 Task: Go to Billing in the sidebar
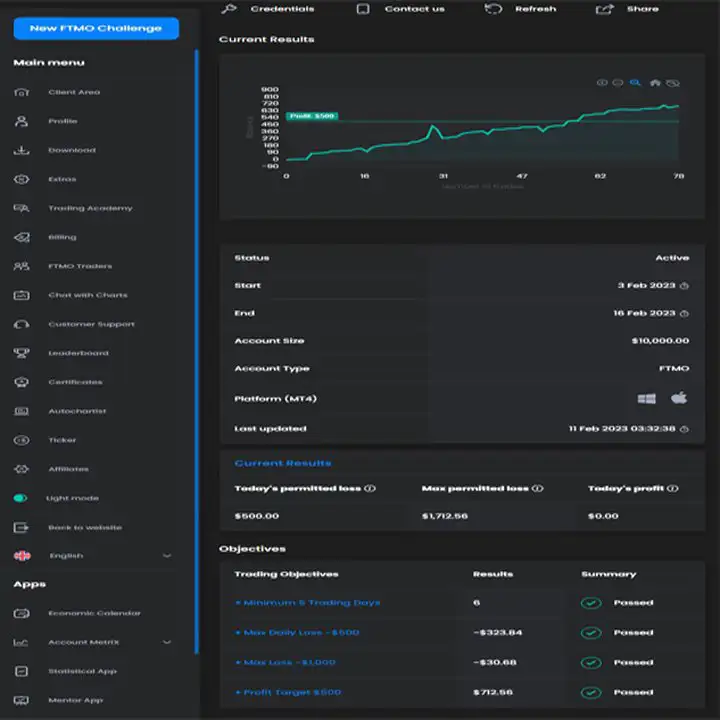click(x=62, y=237)
